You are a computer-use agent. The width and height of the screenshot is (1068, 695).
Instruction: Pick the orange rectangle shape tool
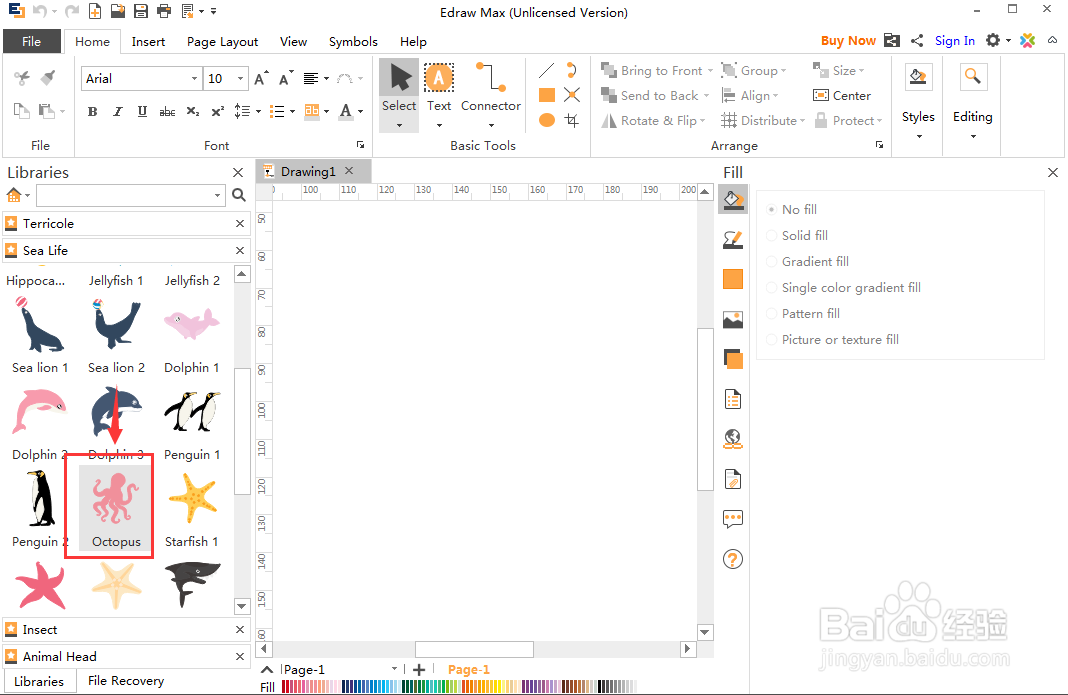coord(546,95)
